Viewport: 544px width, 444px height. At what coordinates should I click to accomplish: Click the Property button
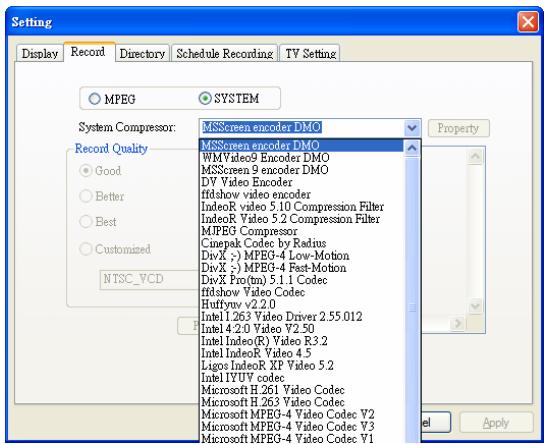(458, 128)
